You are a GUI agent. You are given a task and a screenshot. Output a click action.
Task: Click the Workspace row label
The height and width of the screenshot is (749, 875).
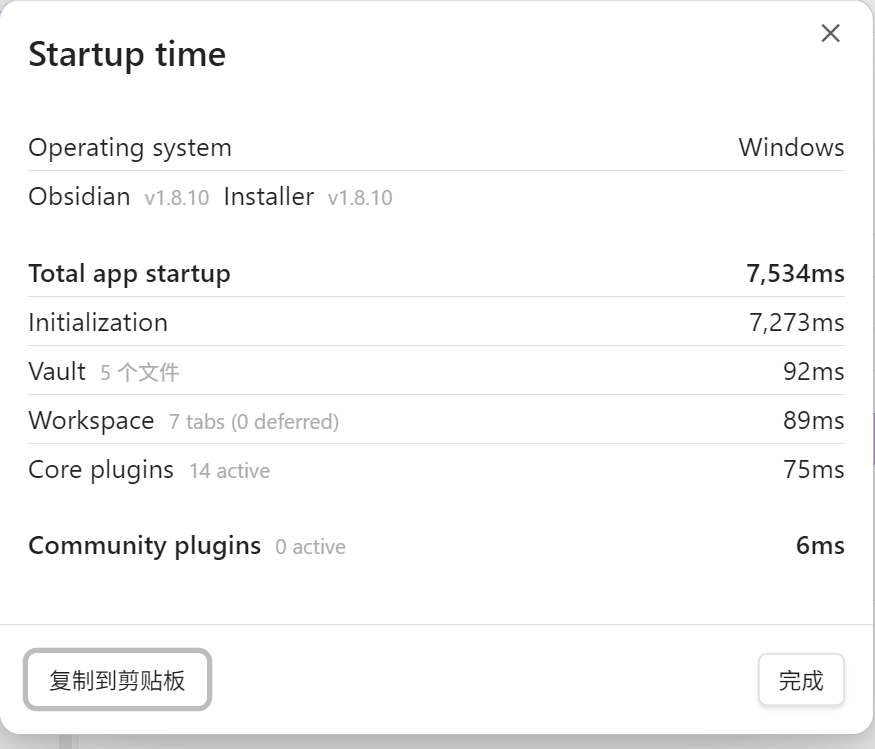pos(92,421)
